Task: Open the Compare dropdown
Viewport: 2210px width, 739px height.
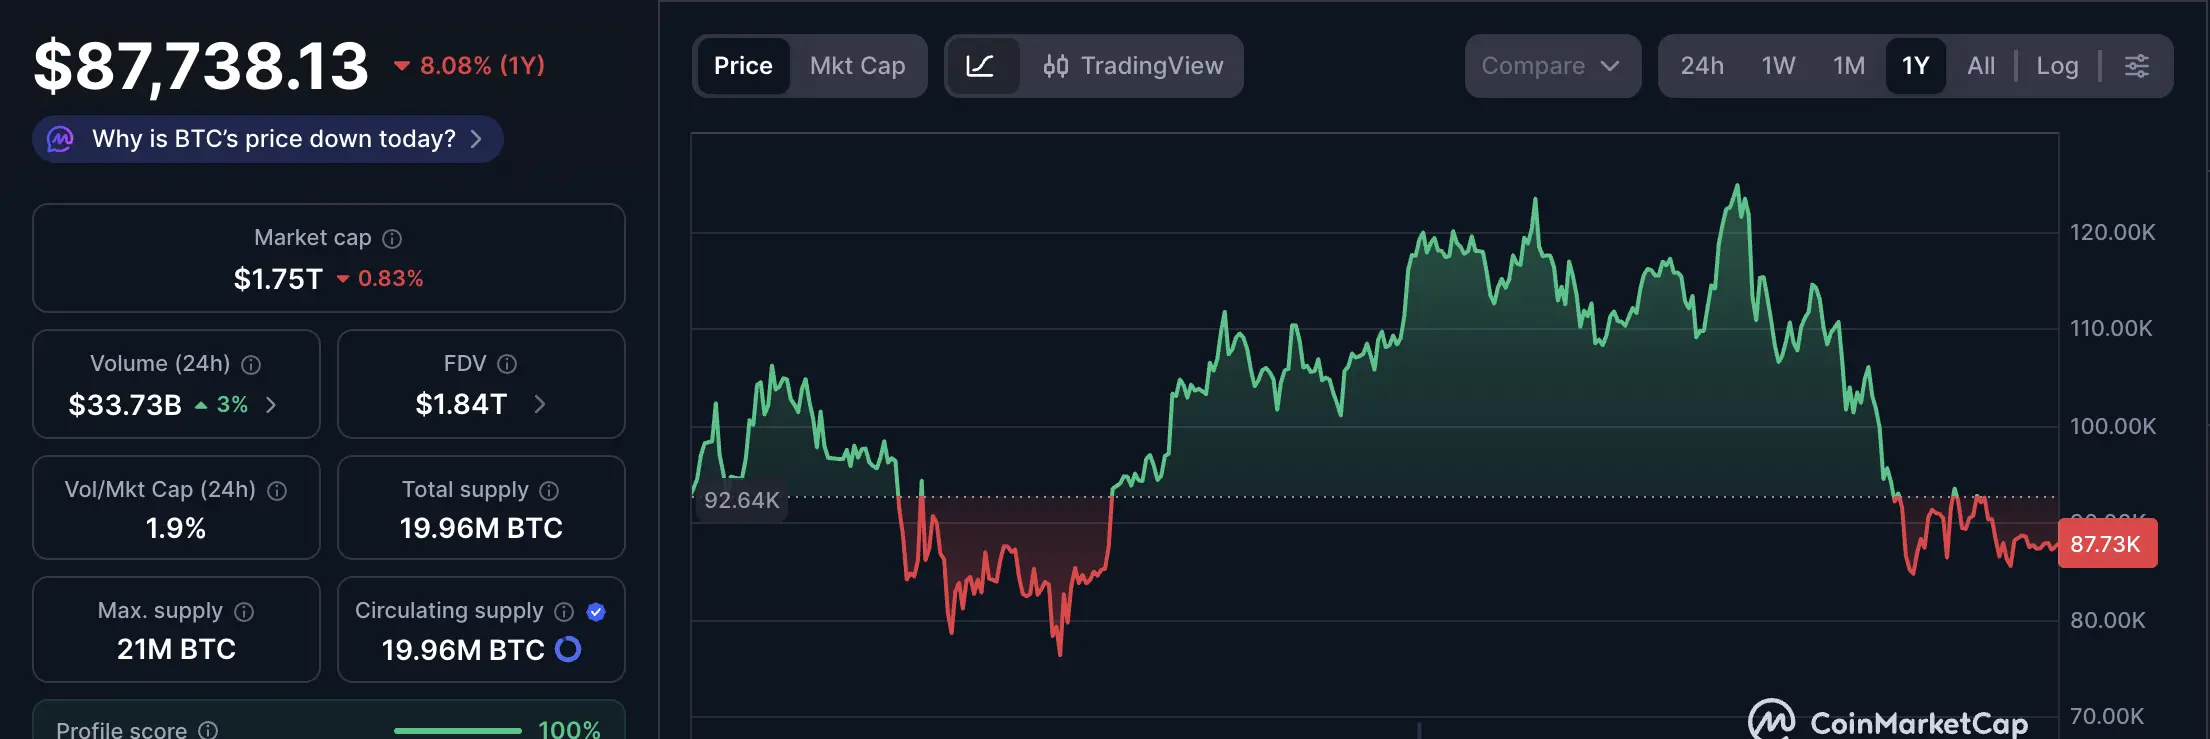Action: [x=1550, y=65]
